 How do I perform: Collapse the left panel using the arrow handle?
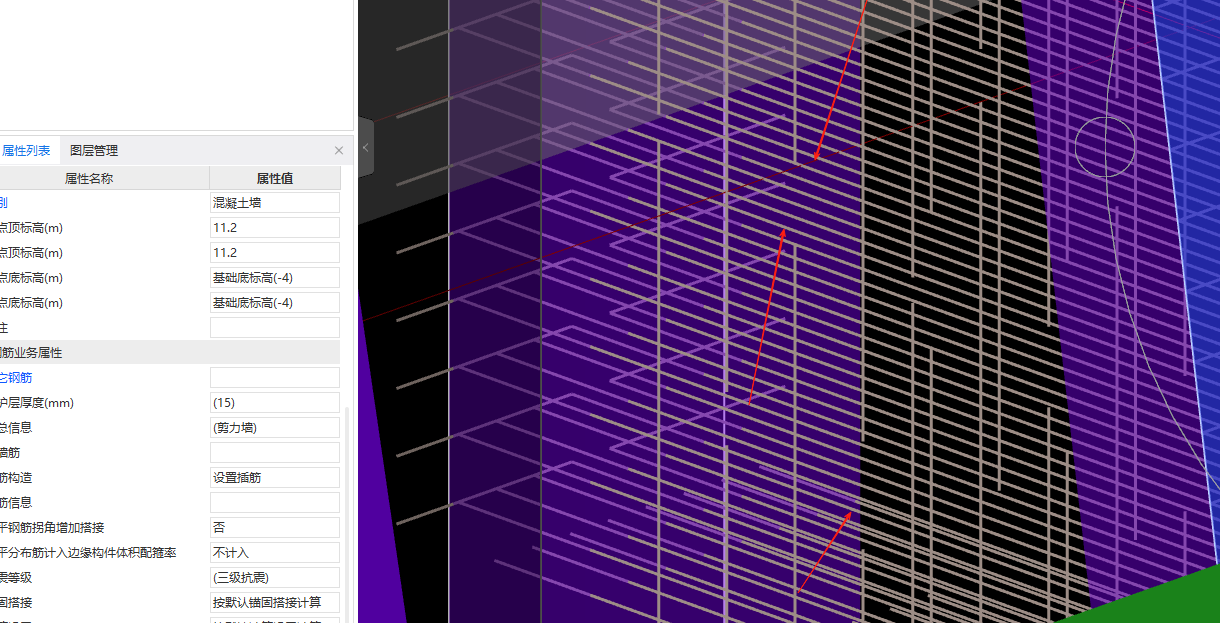pos(366,147)
